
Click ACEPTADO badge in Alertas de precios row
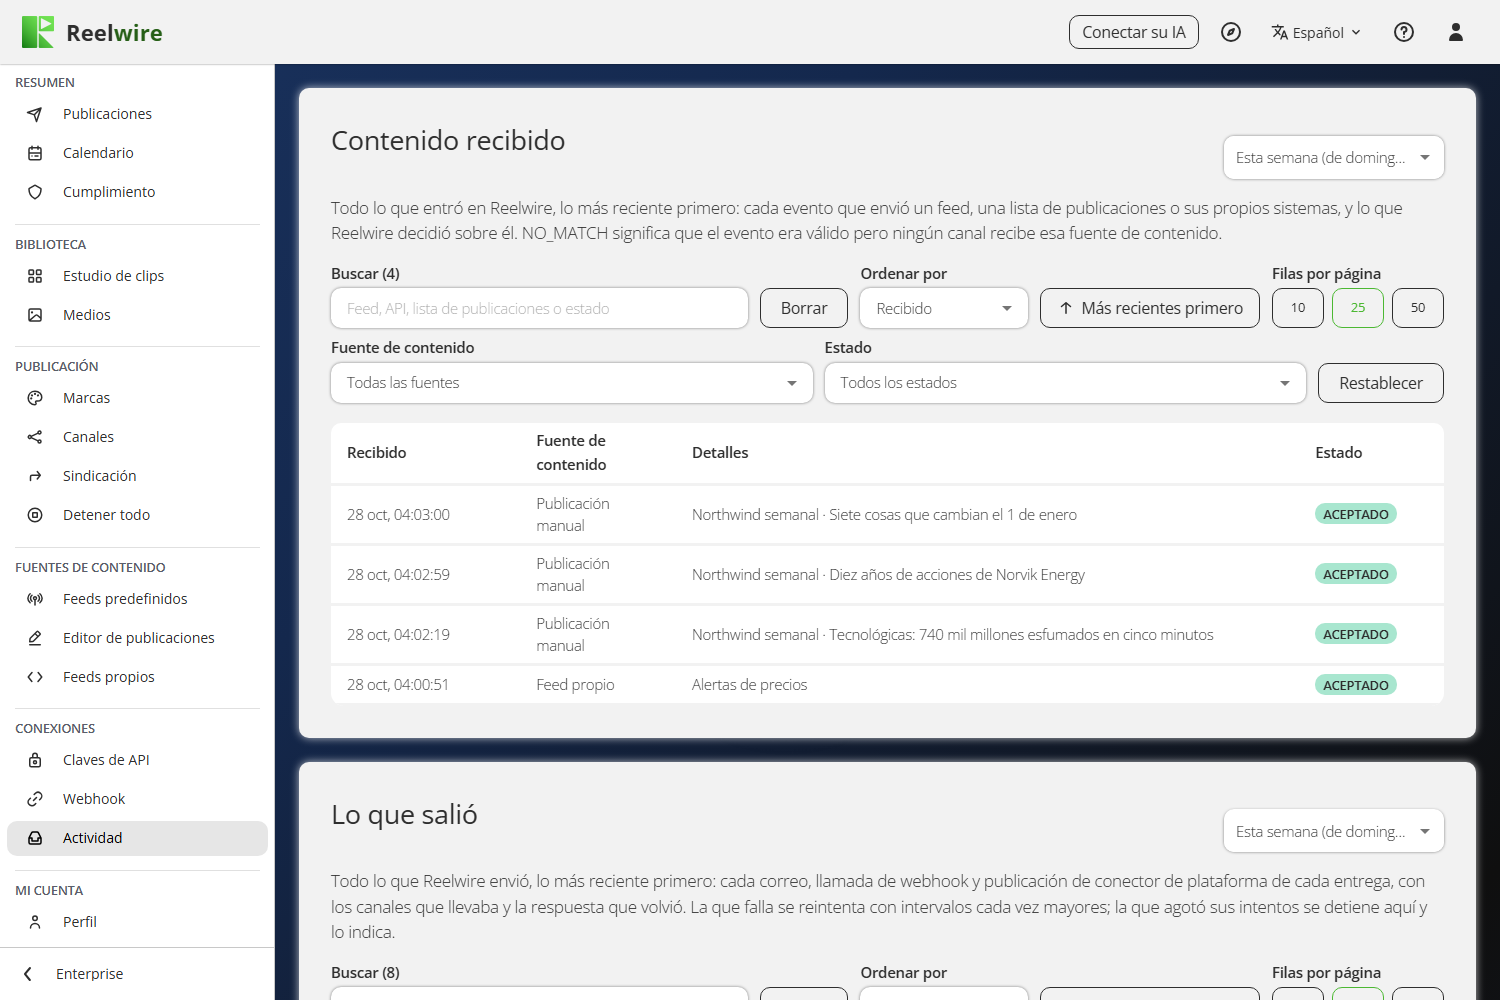pyautogui.click(x=1356, y=685)
